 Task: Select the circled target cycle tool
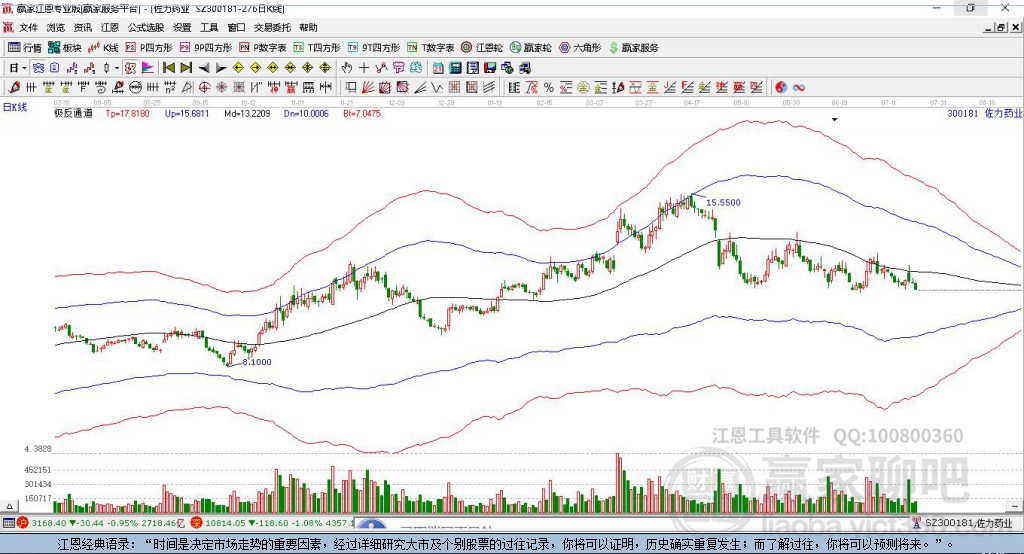(x=204, y=87)
